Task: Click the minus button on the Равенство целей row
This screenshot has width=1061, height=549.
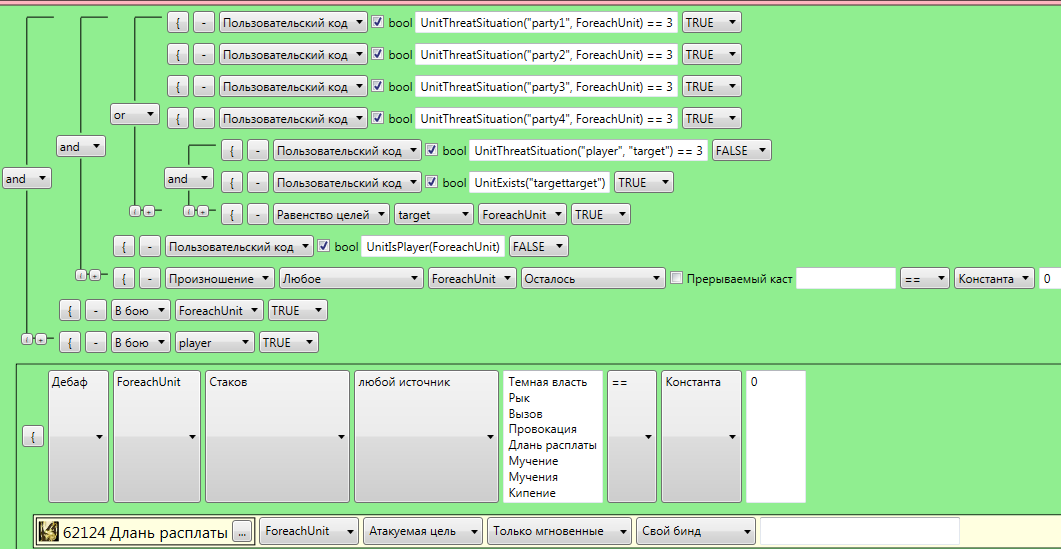Action: pyautogui.click(x=258, y=215)
